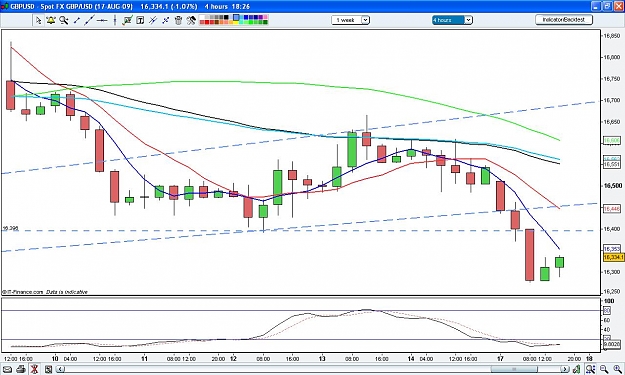The image size is (625, 375).
Task: Pick the bright red color swatch
Action: tap(207, 22)
